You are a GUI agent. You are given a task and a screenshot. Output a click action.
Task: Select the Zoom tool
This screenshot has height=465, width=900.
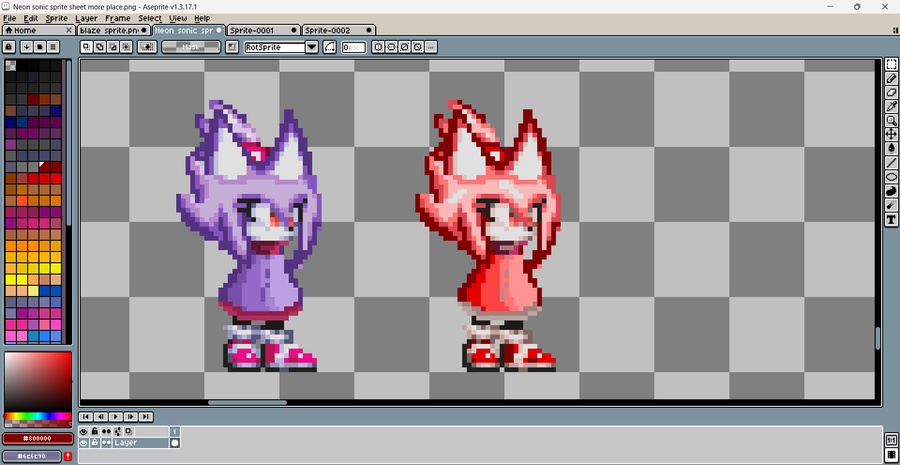click(891, 121)
